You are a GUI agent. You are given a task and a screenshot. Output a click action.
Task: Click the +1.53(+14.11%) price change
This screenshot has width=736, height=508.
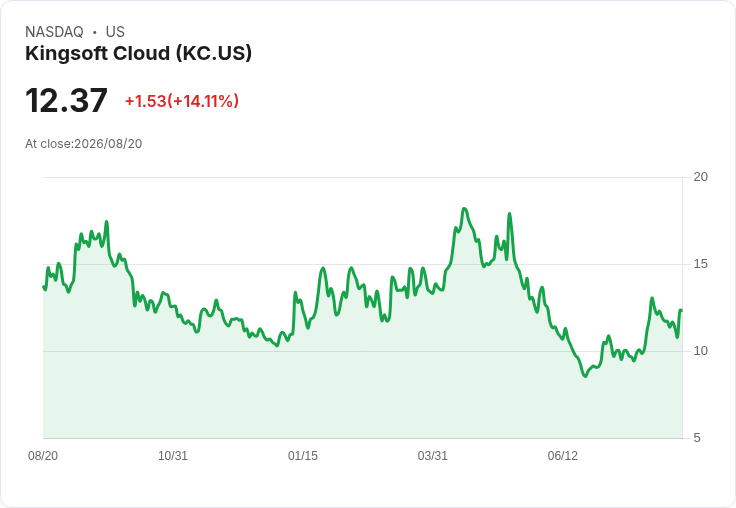[182, 101]
